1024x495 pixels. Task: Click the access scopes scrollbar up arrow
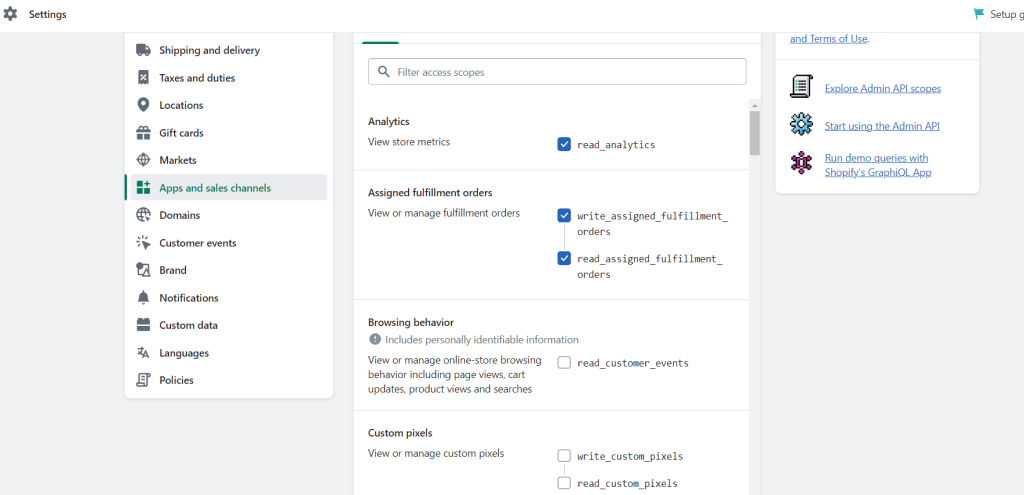coord(755,105)
